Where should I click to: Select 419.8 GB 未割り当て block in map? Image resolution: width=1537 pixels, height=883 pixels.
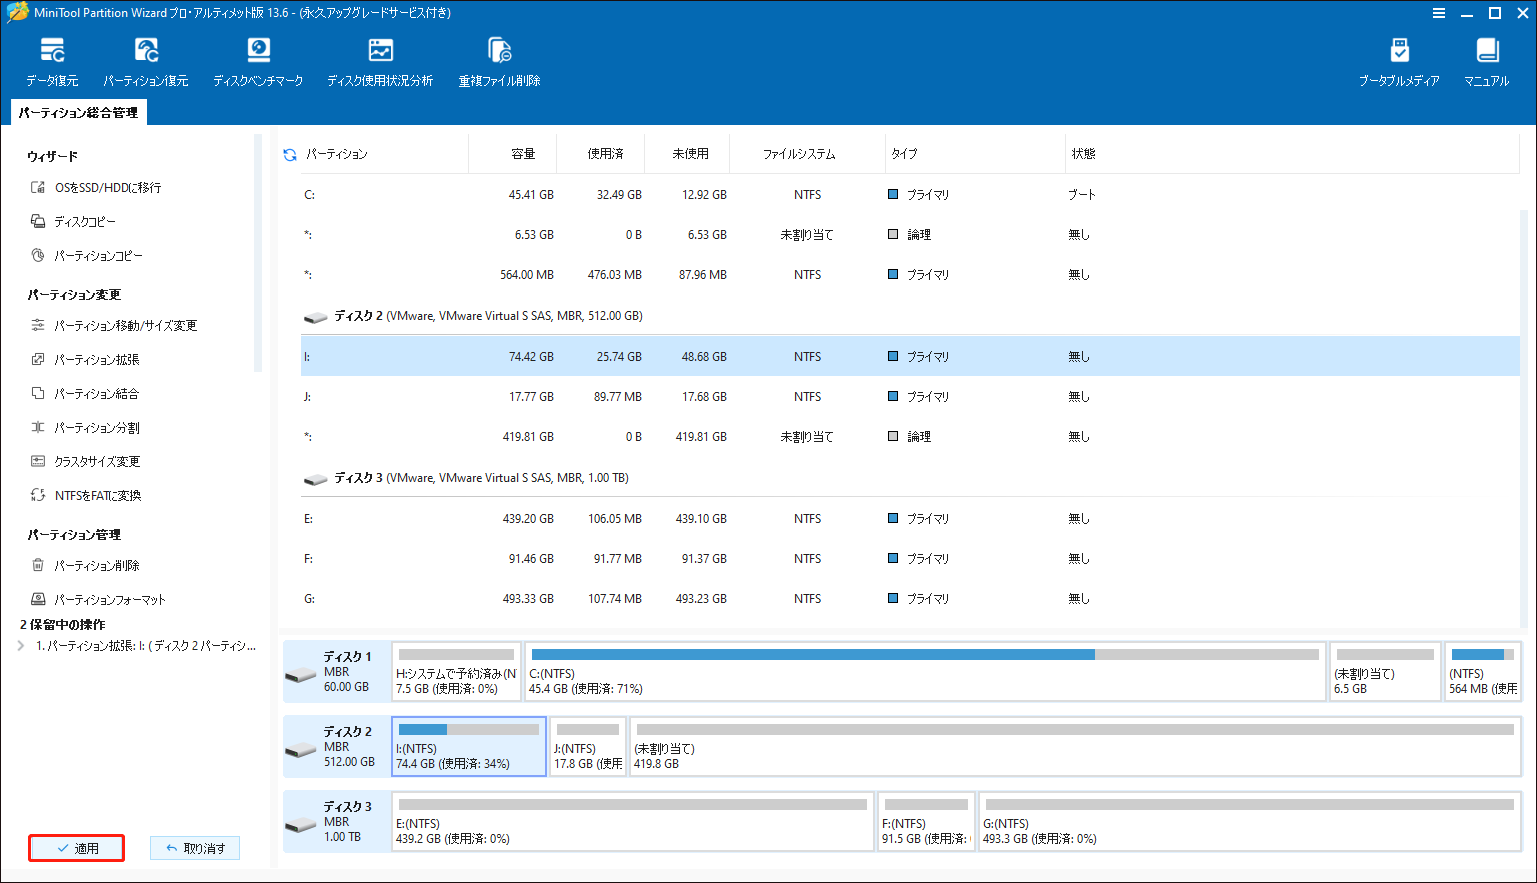pyautogui.click(x=1075, y=746)
